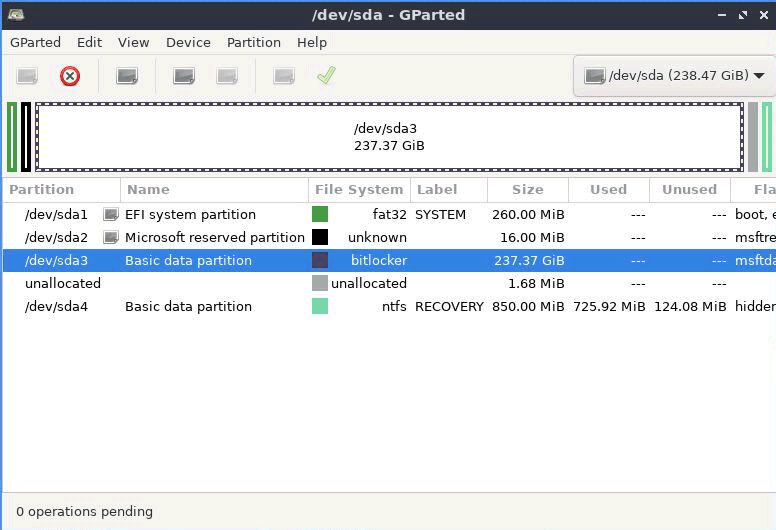Select the unallocated partition row

point(389,283)
